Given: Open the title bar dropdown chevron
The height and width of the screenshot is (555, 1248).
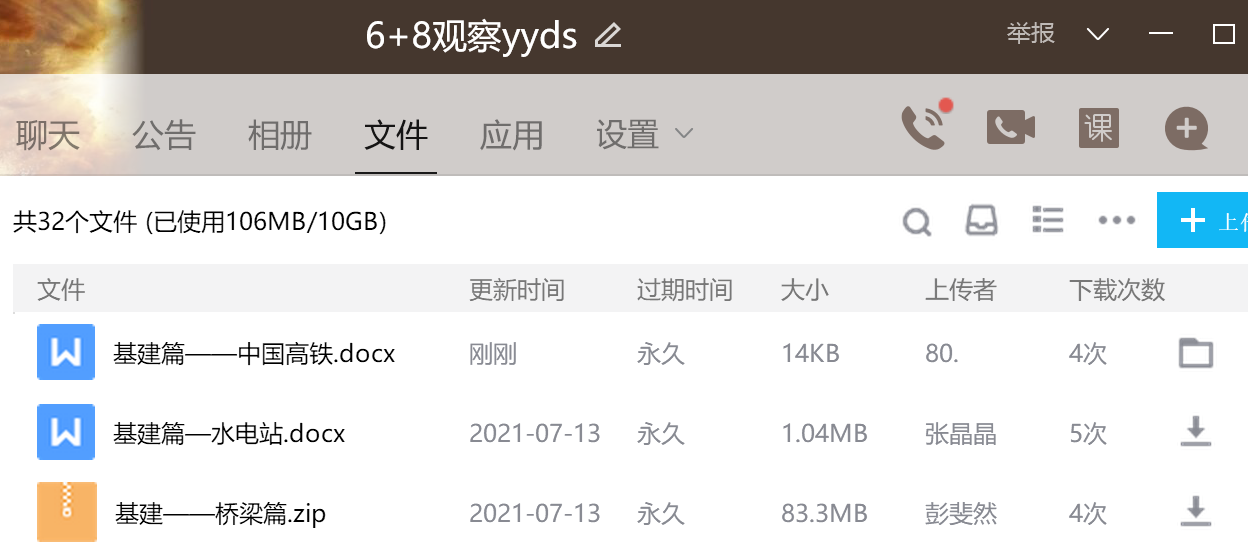Looking at the screenshot, I should click(x=1098, y=35).
